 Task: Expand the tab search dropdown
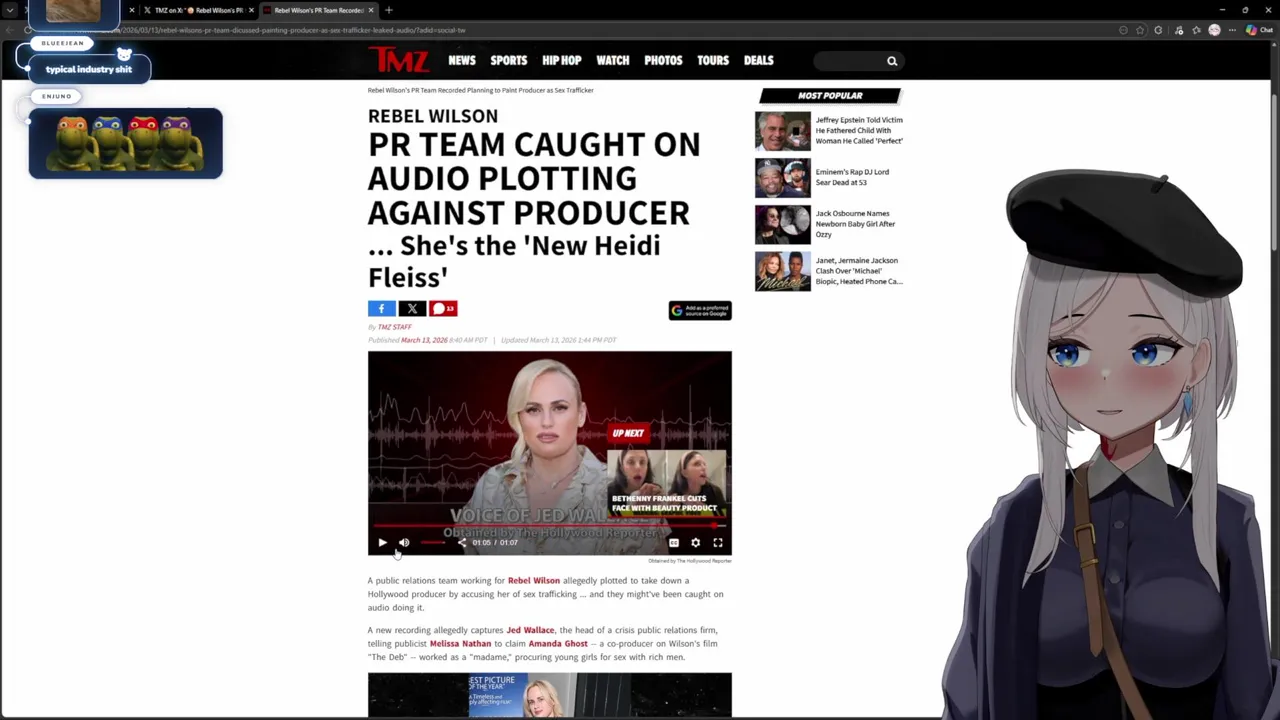tap(11, 10)
